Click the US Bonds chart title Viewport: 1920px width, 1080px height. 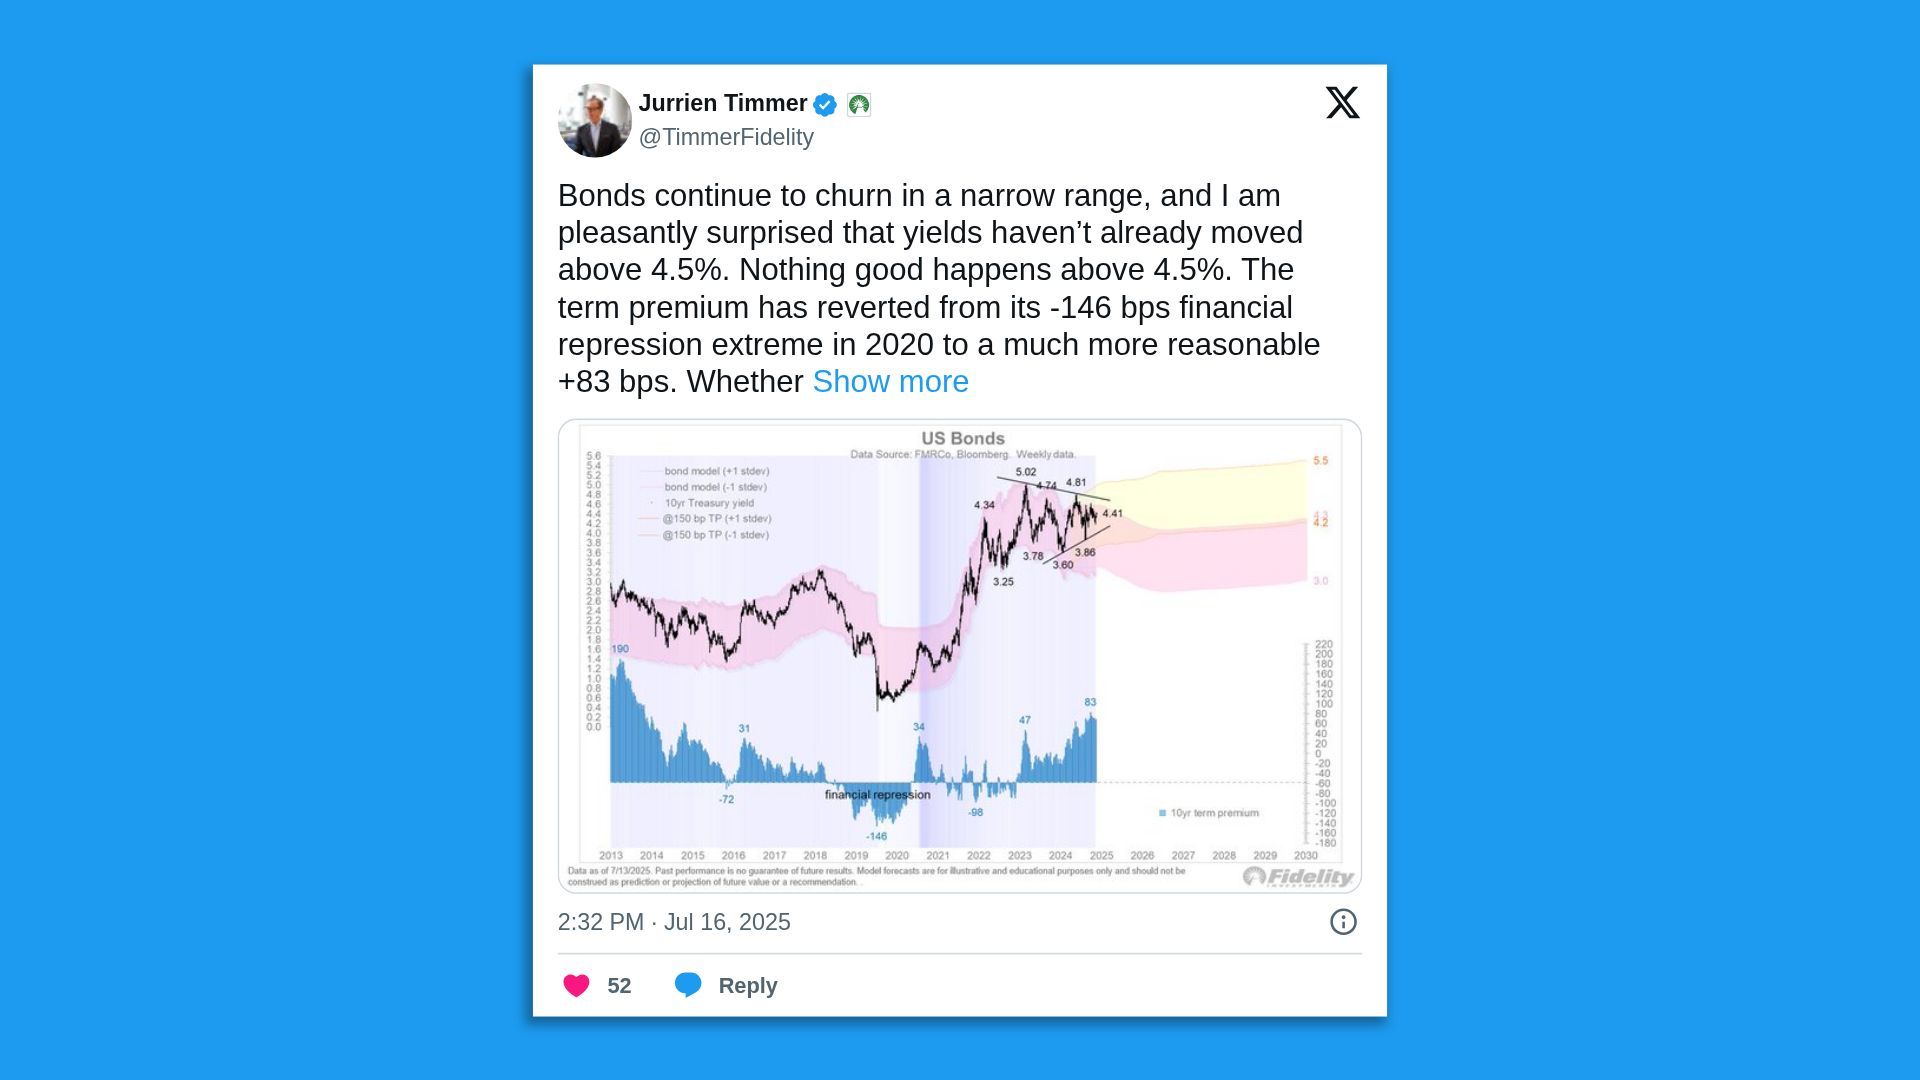point(963,437)
